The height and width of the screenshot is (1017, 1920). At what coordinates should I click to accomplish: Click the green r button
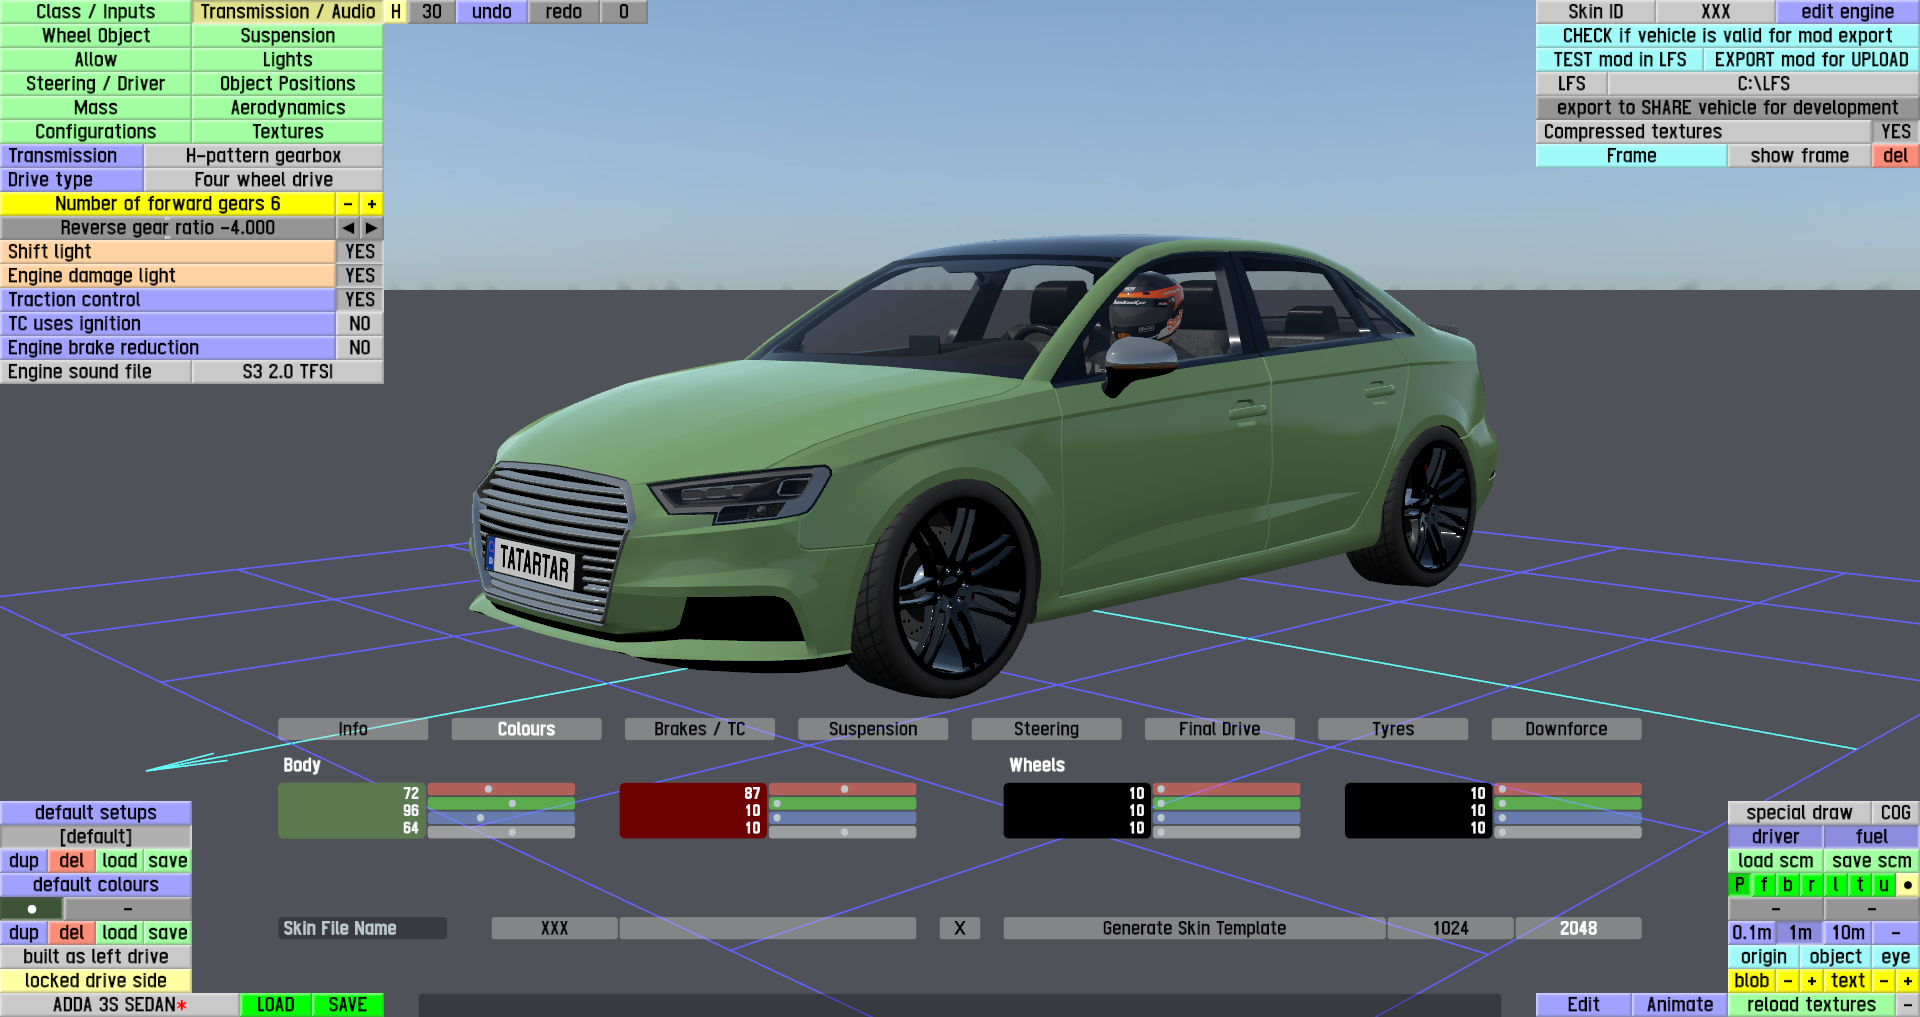(x=1812, y=885)
